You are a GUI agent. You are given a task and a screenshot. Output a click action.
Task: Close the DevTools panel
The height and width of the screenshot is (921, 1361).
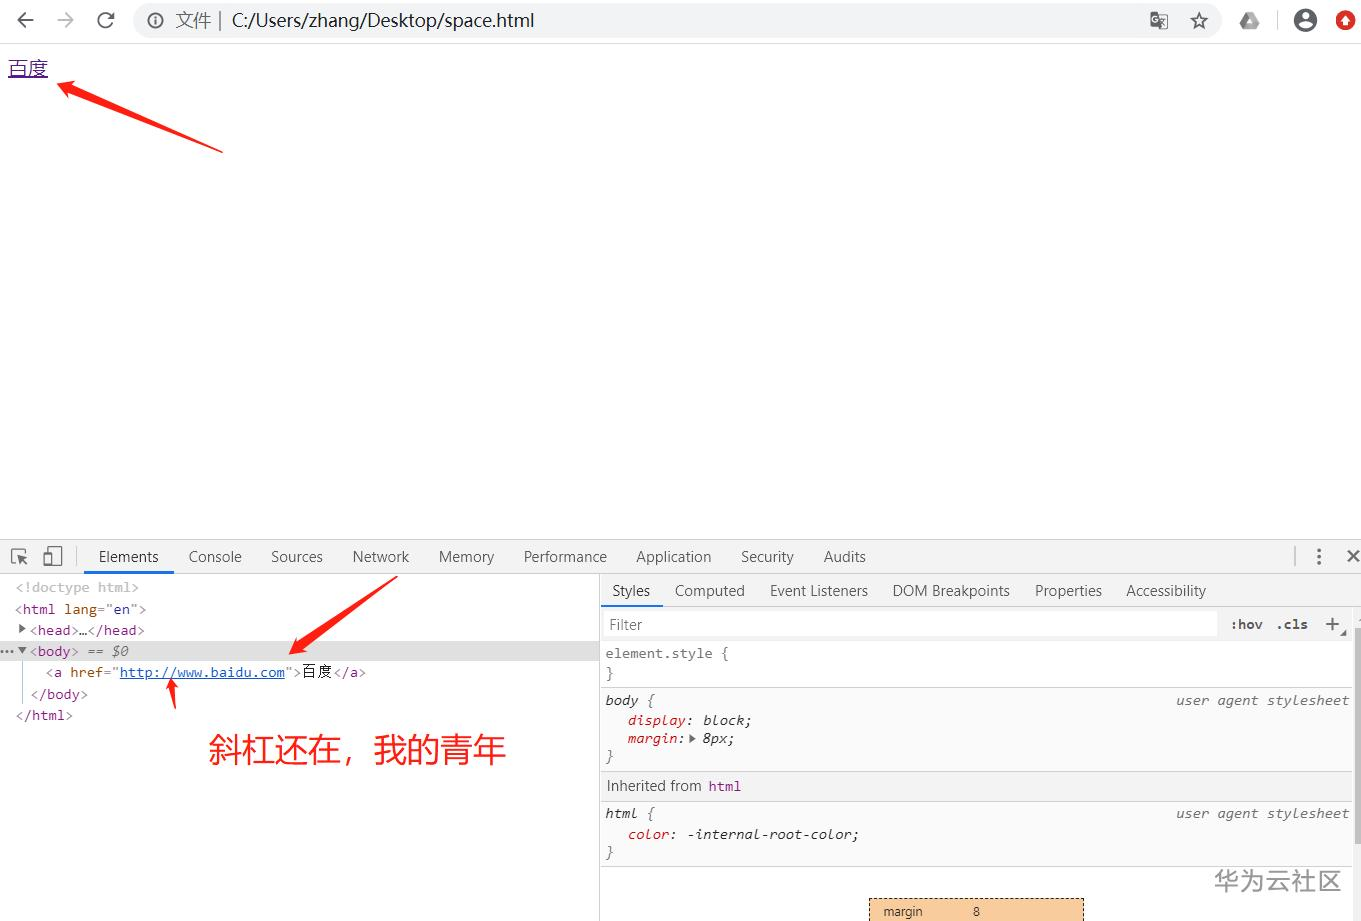[1352, 557]
